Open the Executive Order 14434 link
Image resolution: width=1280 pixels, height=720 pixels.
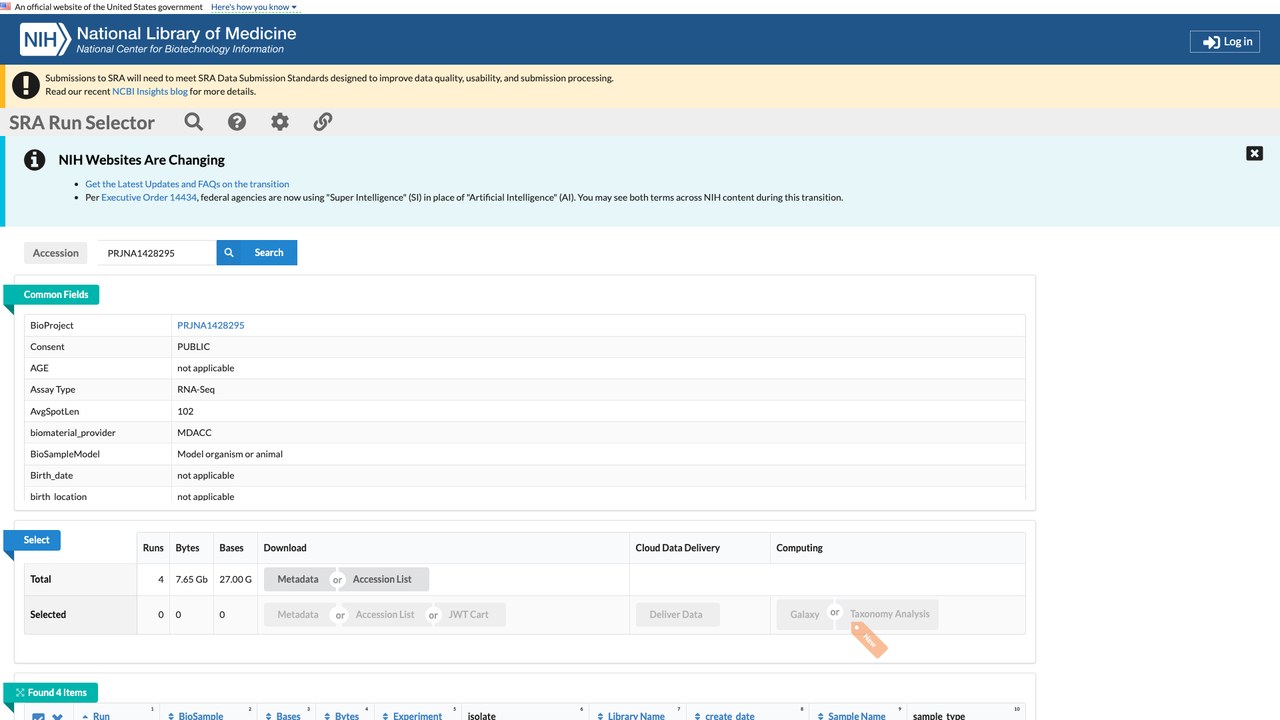tap(149, 197)
